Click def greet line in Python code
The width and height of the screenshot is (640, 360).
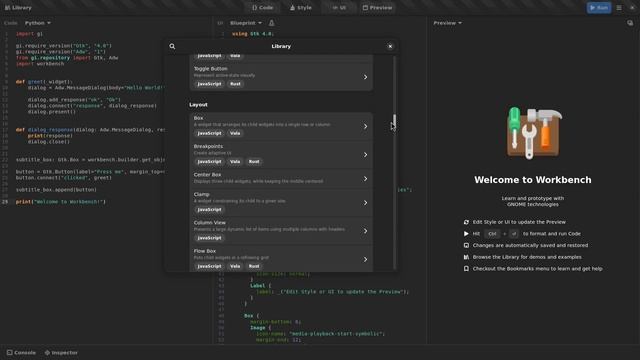pos(44,82)
